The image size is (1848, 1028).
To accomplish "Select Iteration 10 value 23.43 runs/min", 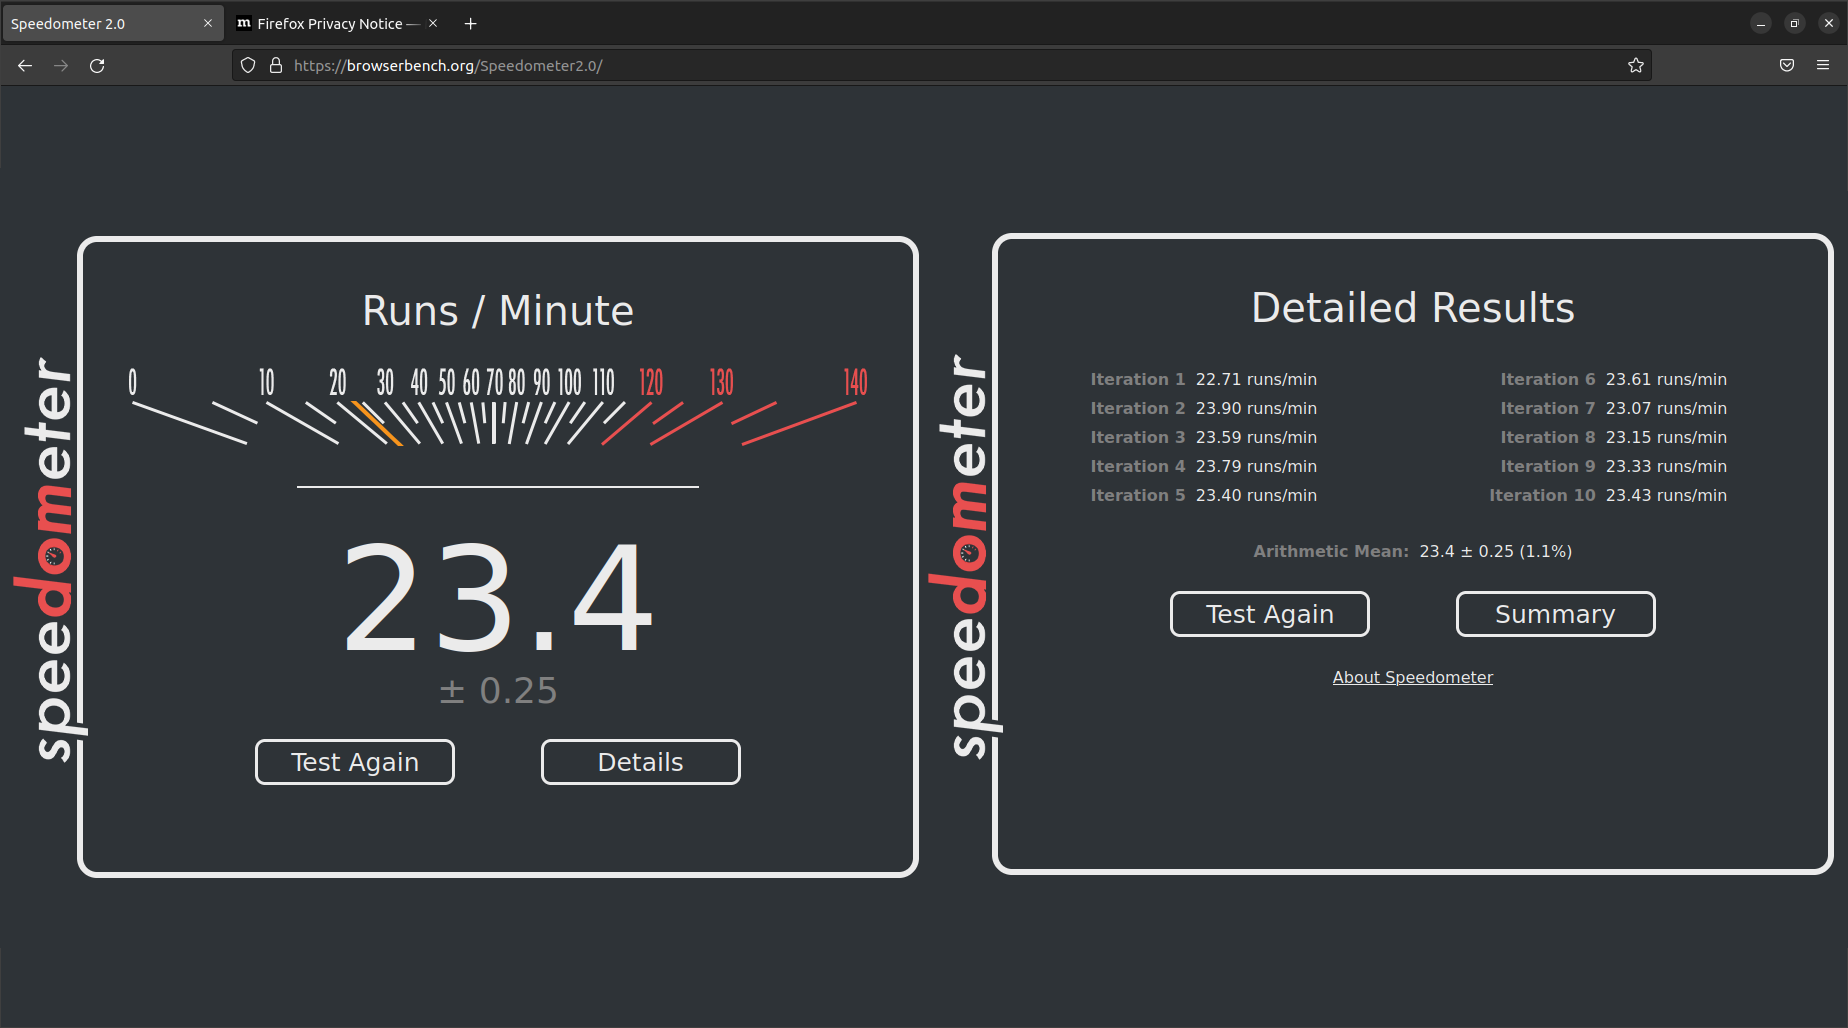I will (x=1666, y=495).
